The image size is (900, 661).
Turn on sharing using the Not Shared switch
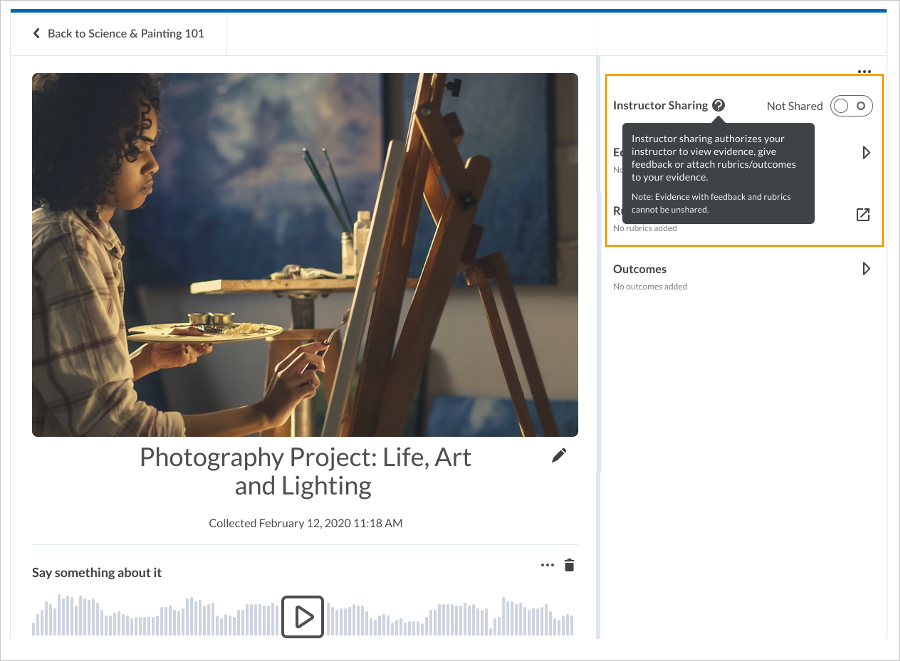[x=851, y=105]
